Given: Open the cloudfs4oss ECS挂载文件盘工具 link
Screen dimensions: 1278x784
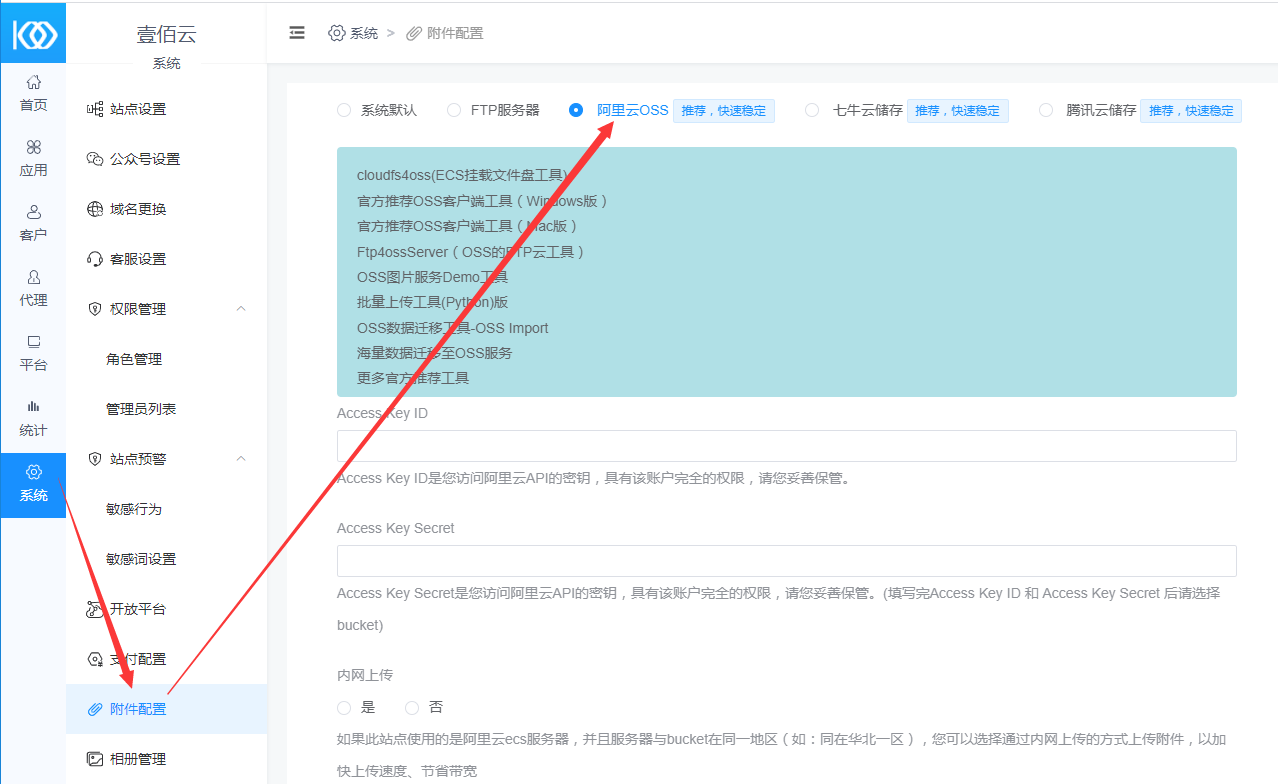Looking at the screenshot, I should click(463, 175).
